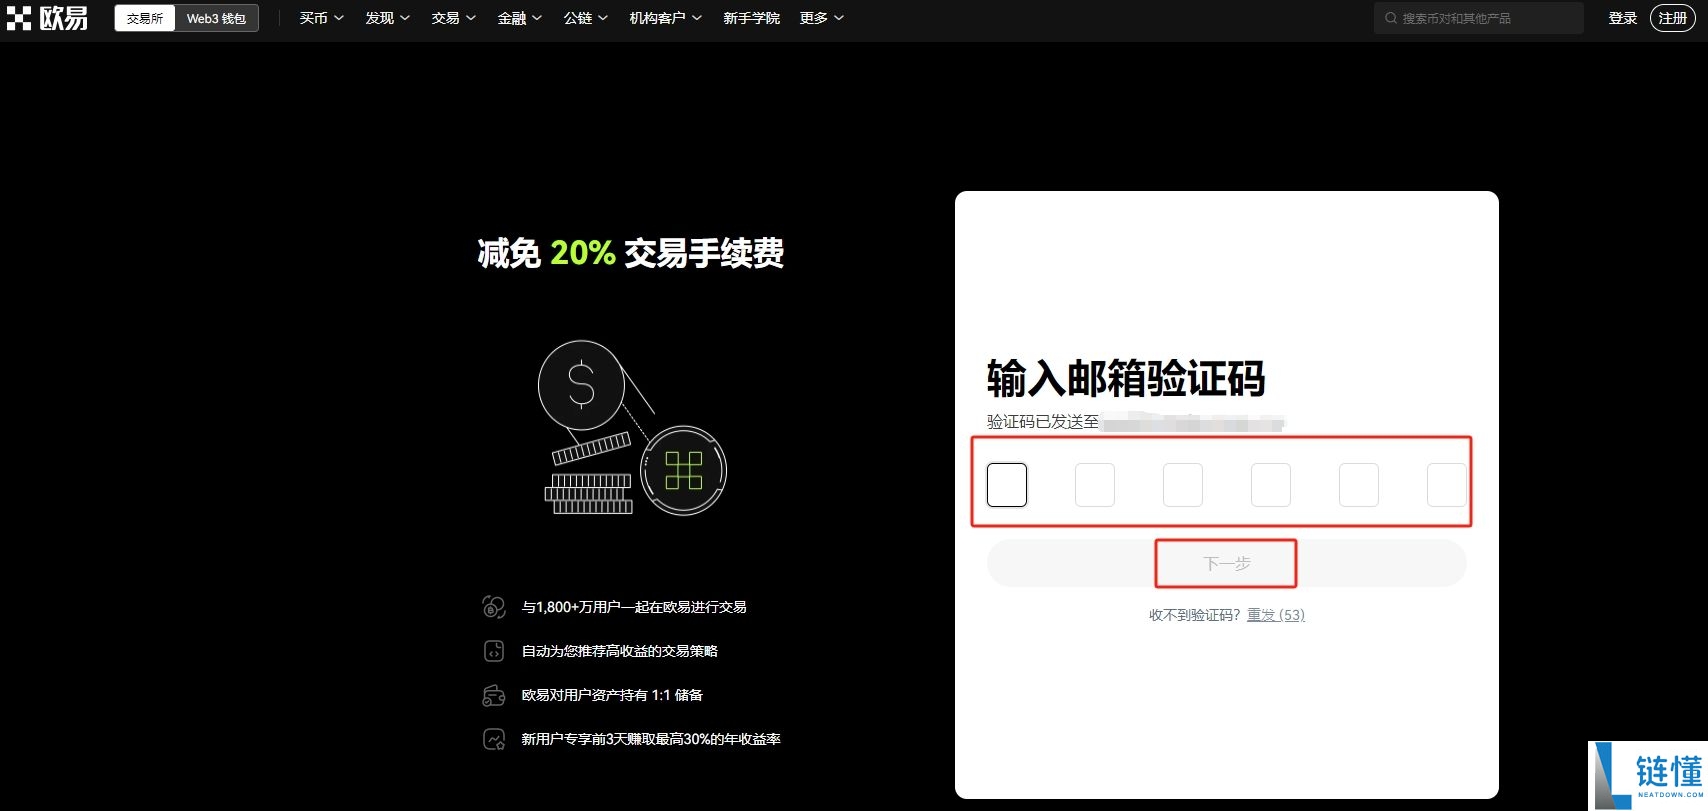This screenshot has width=1708, height=811.
Task: Click the strategy icon beside 自动为您推荐
Action: coord(494,651)
